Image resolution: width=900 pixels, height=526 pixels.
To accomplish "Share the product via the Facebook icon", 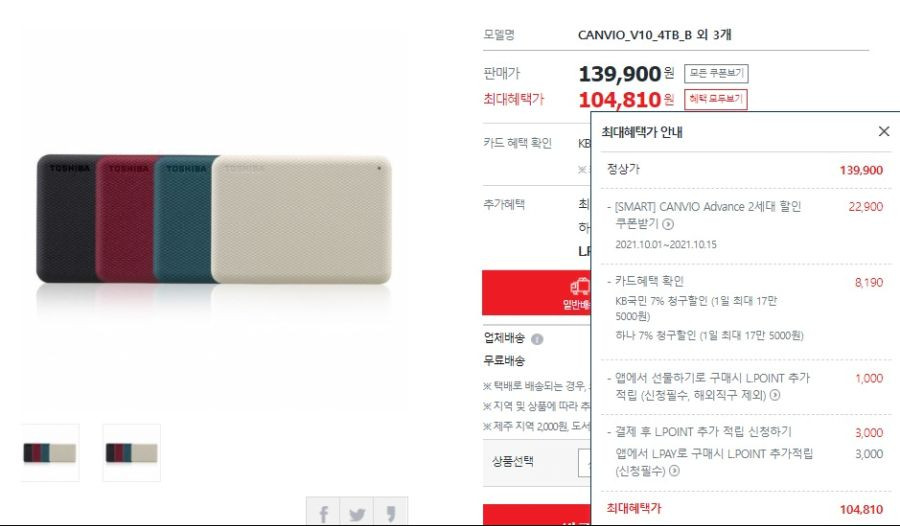I will [x=323, y=512].
